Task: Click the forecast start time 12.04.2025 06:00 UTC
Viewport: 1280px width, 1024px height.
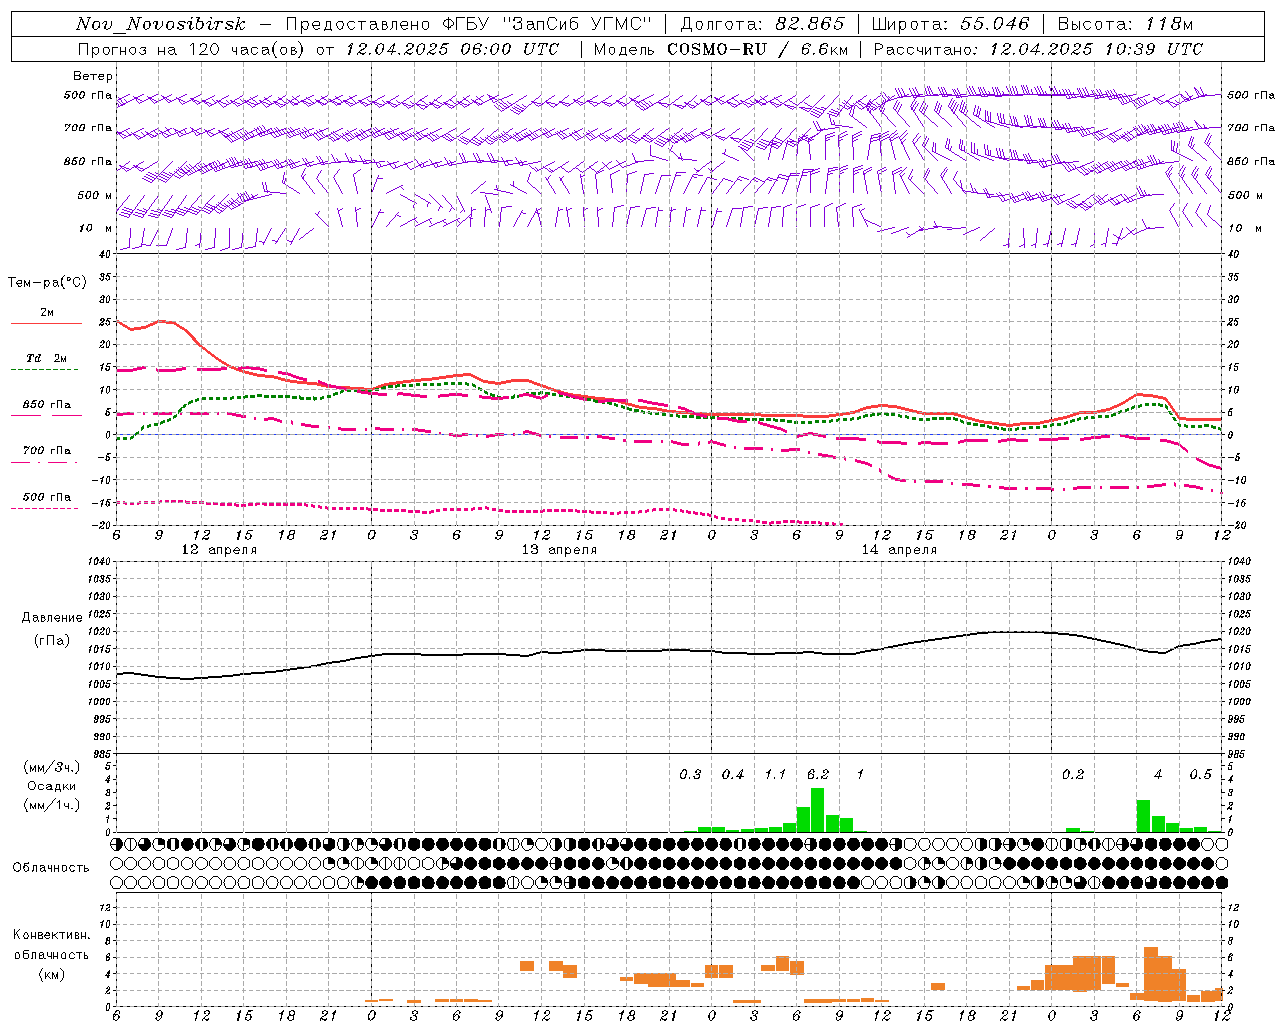Action: (x=452, y=49)
